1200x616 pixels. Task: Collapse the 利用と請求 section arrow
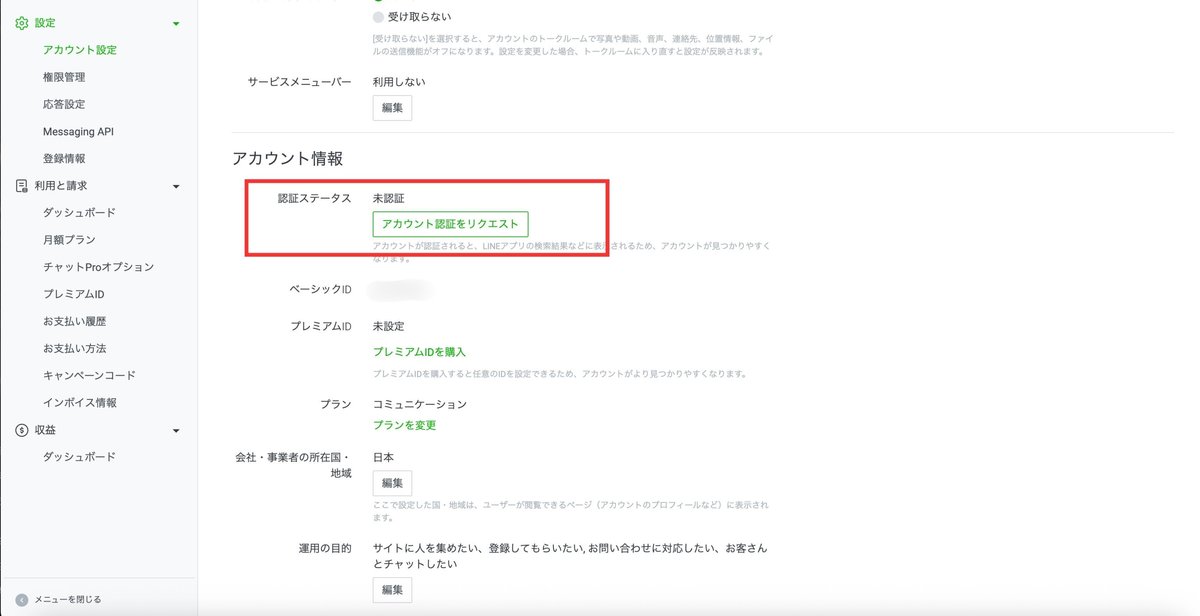[176, 186]
